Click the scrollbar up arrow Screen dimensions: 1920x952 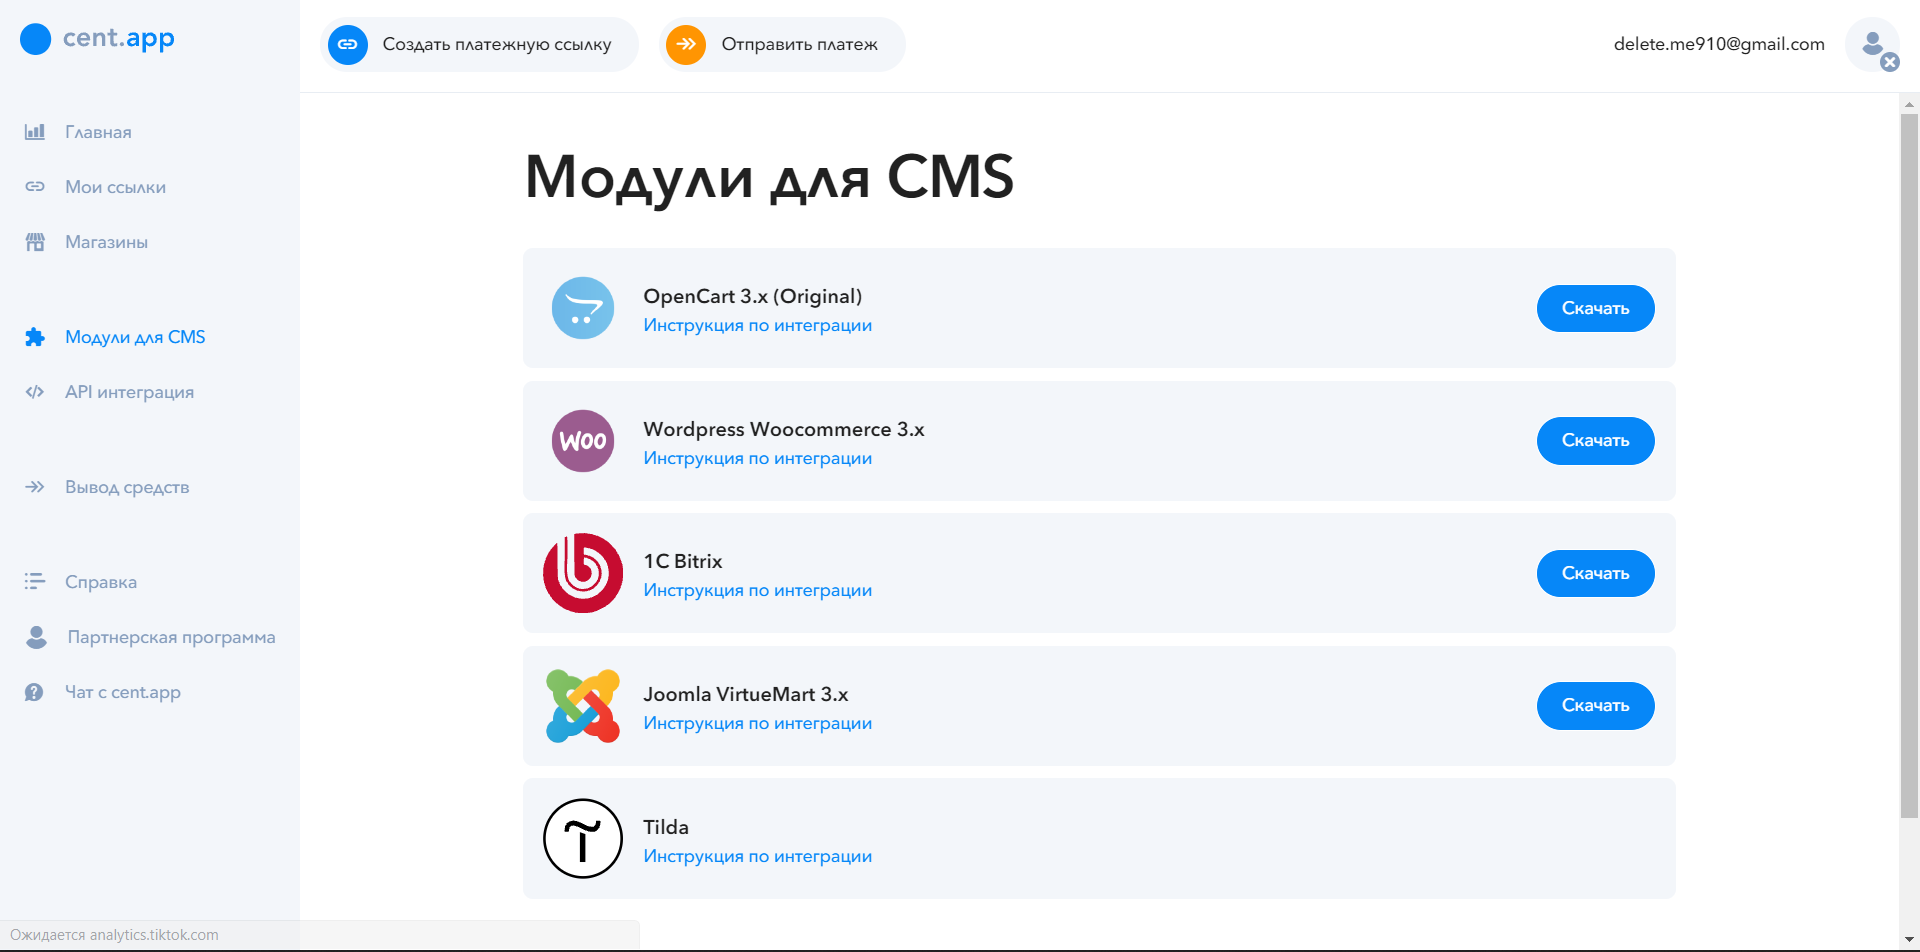pyautogui.click(x=1909, y=104)
